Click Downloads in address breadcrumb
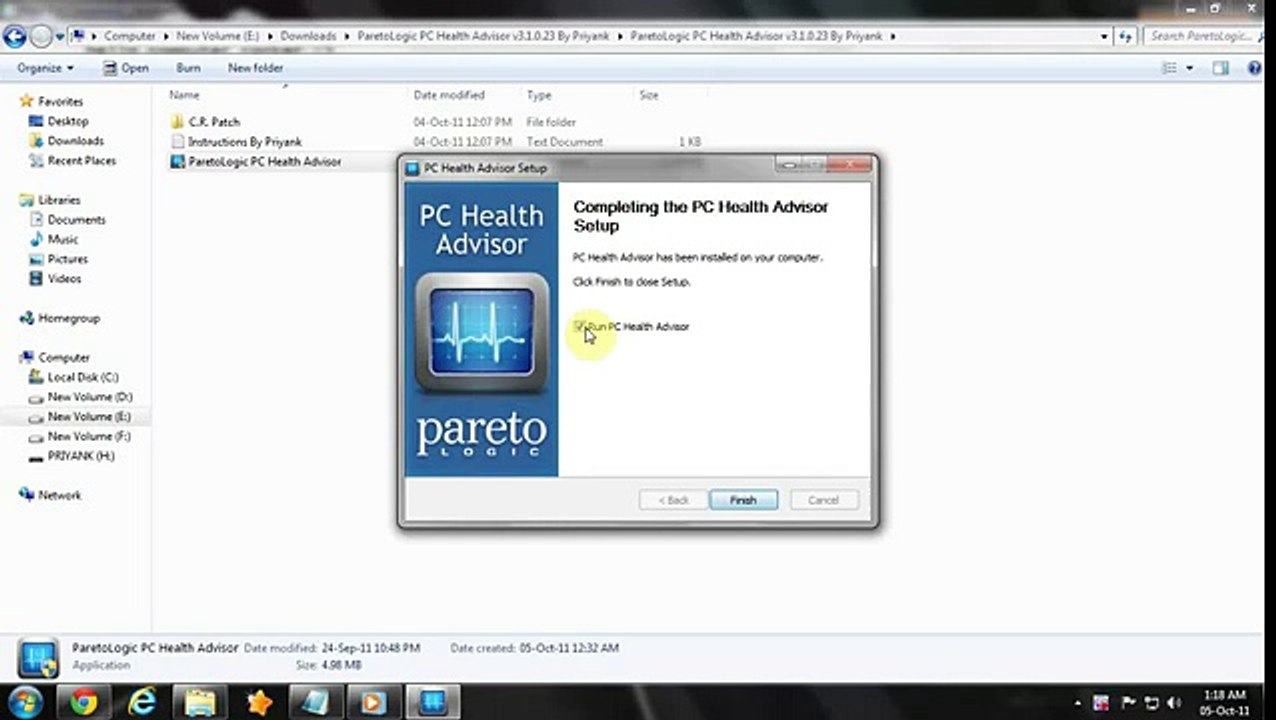This screenshot has width=1276, height=720. coord(308,36)
